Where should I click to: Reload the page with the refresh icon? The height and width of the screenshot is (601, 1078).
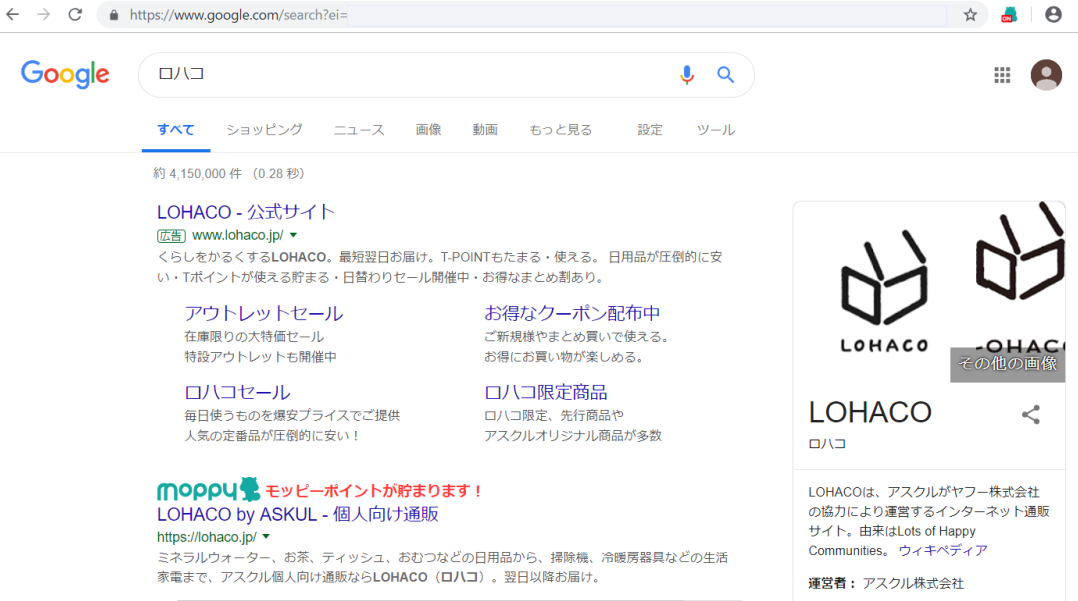[x=76, y=14]
